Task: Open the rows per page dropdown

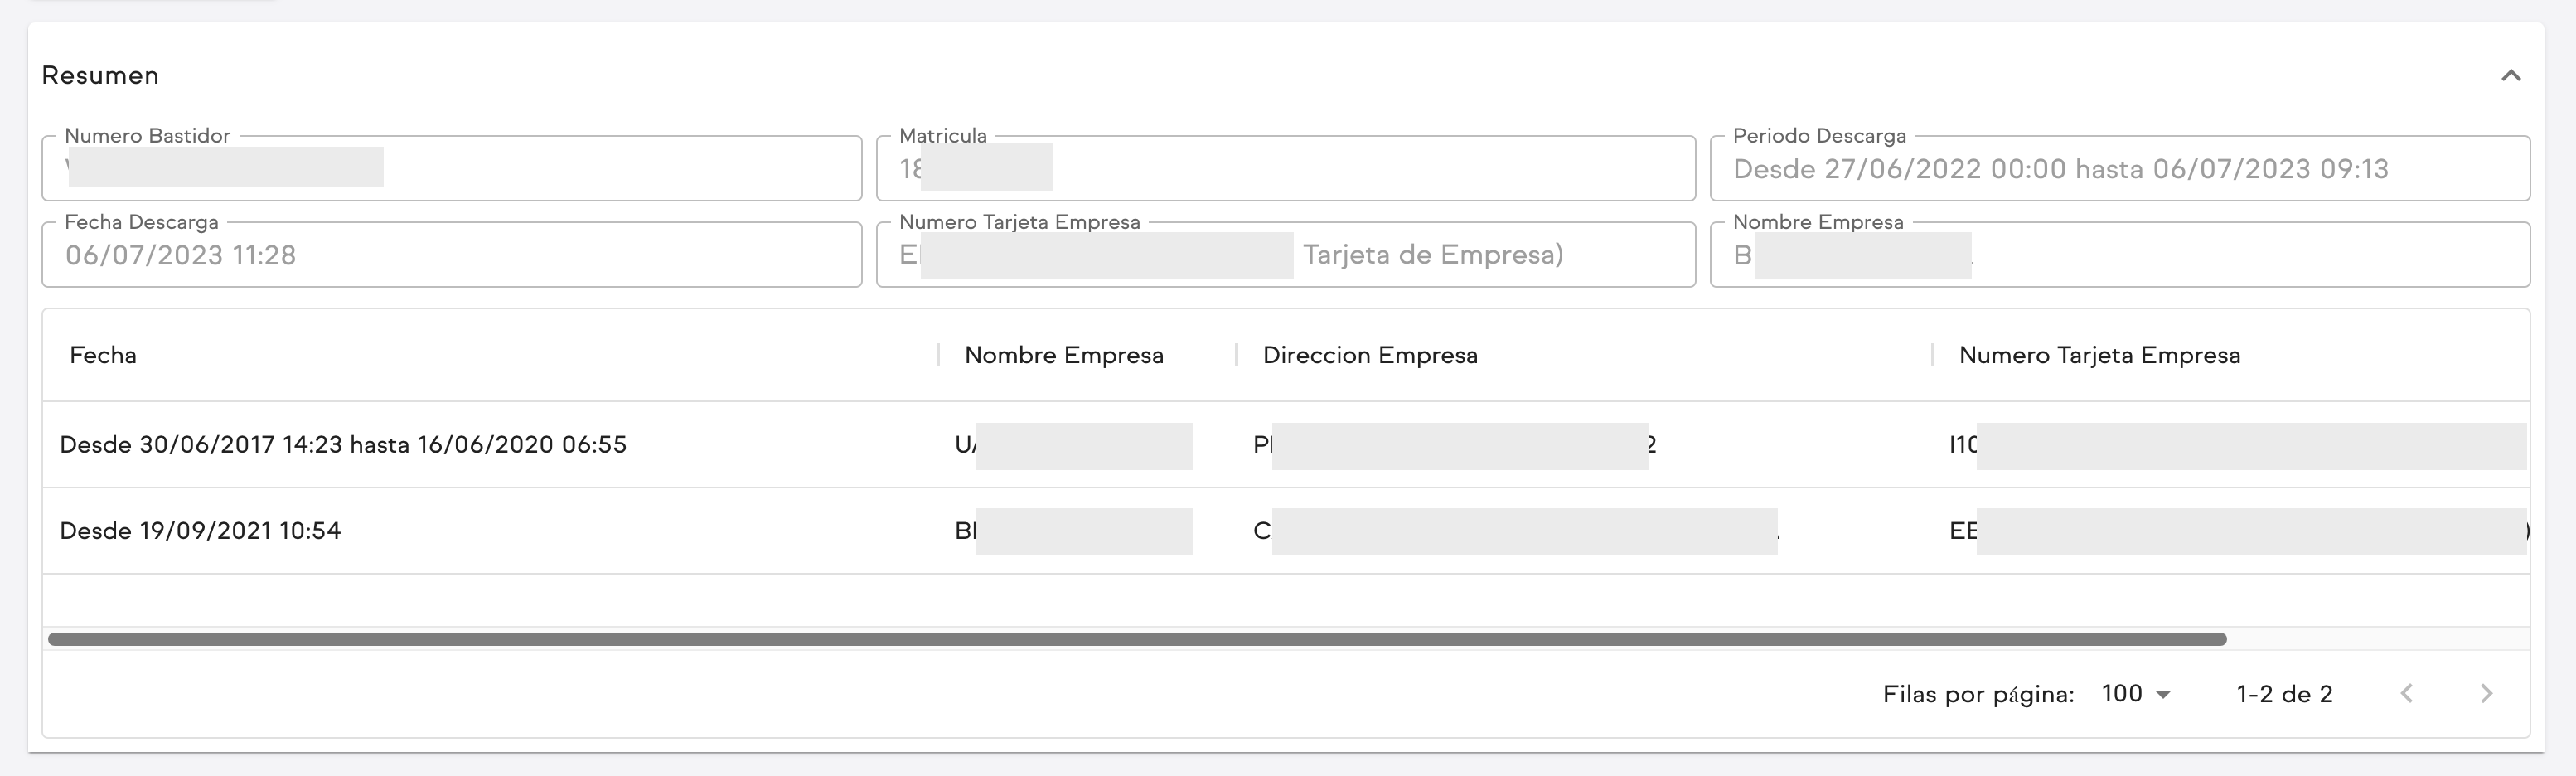Action: 2136,694
